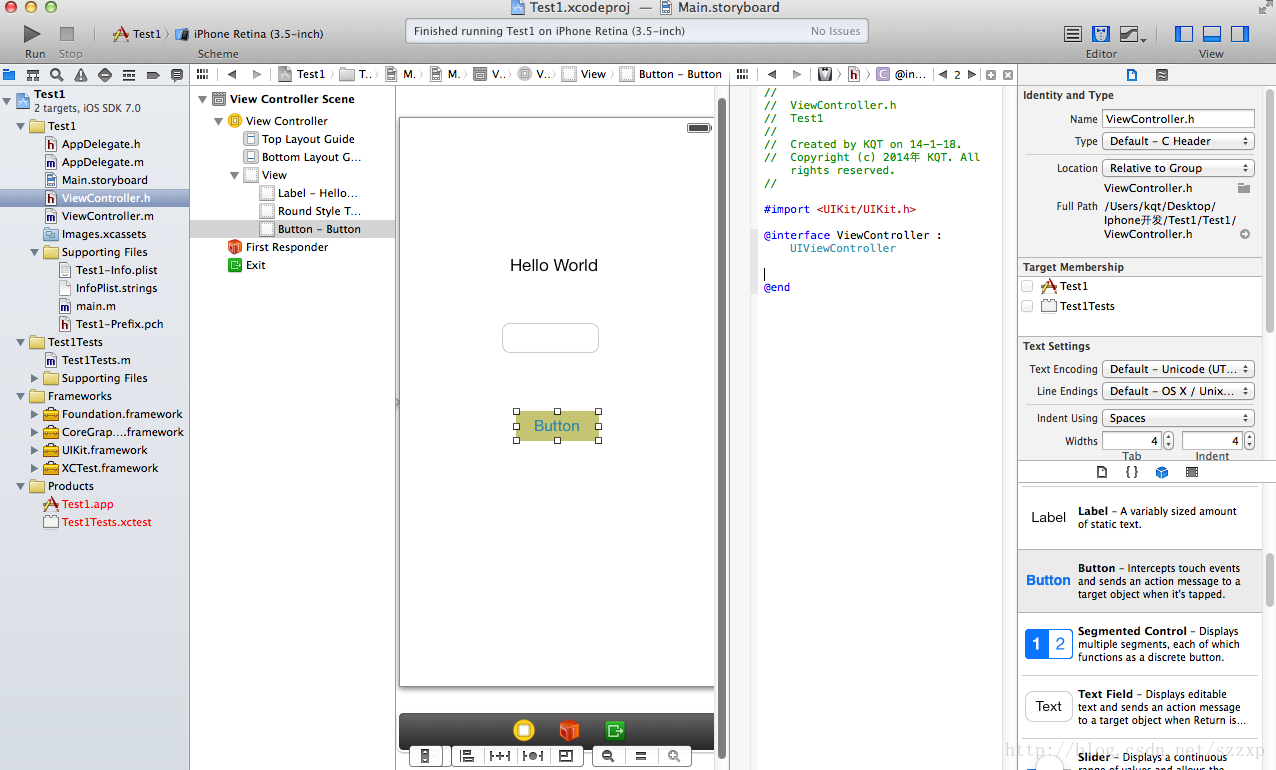Collapse the Supporting Files group under Test1
The width and height of the screenshot is (1276, 770).
pos(36,253)
